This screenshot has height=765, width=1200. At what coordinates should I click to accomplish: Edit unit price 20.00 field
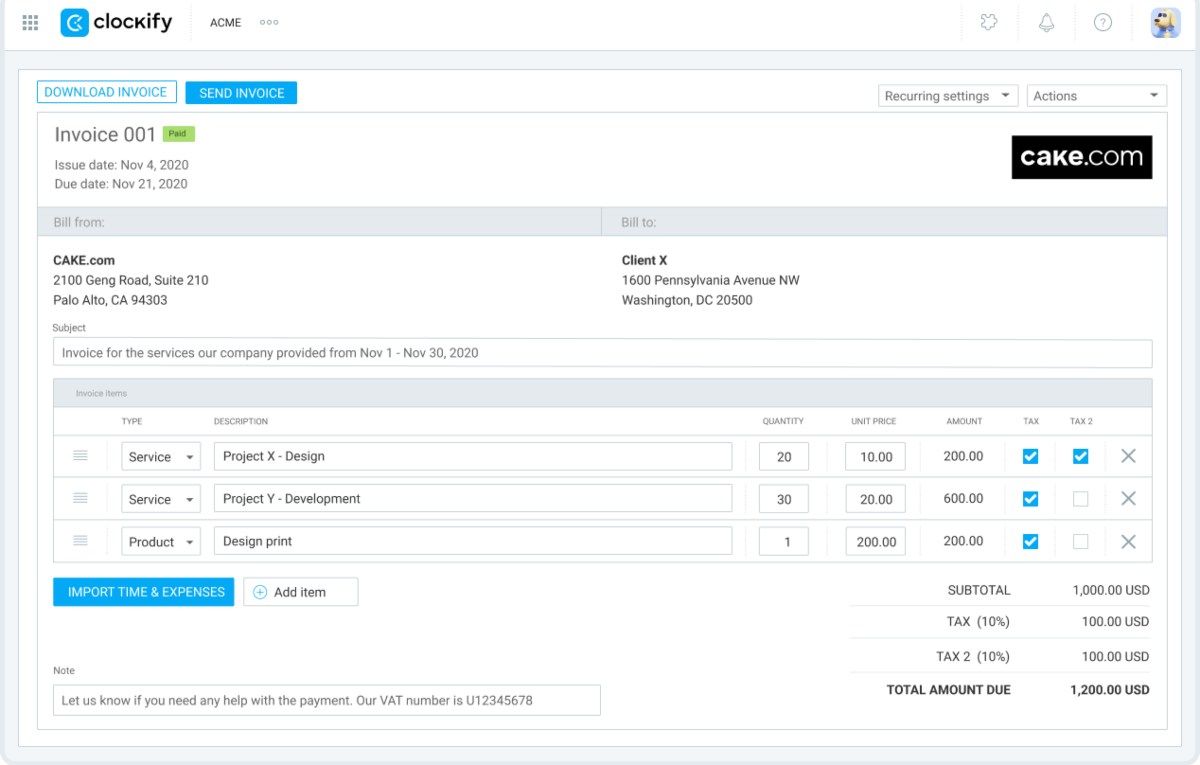[x=876, y=499]
